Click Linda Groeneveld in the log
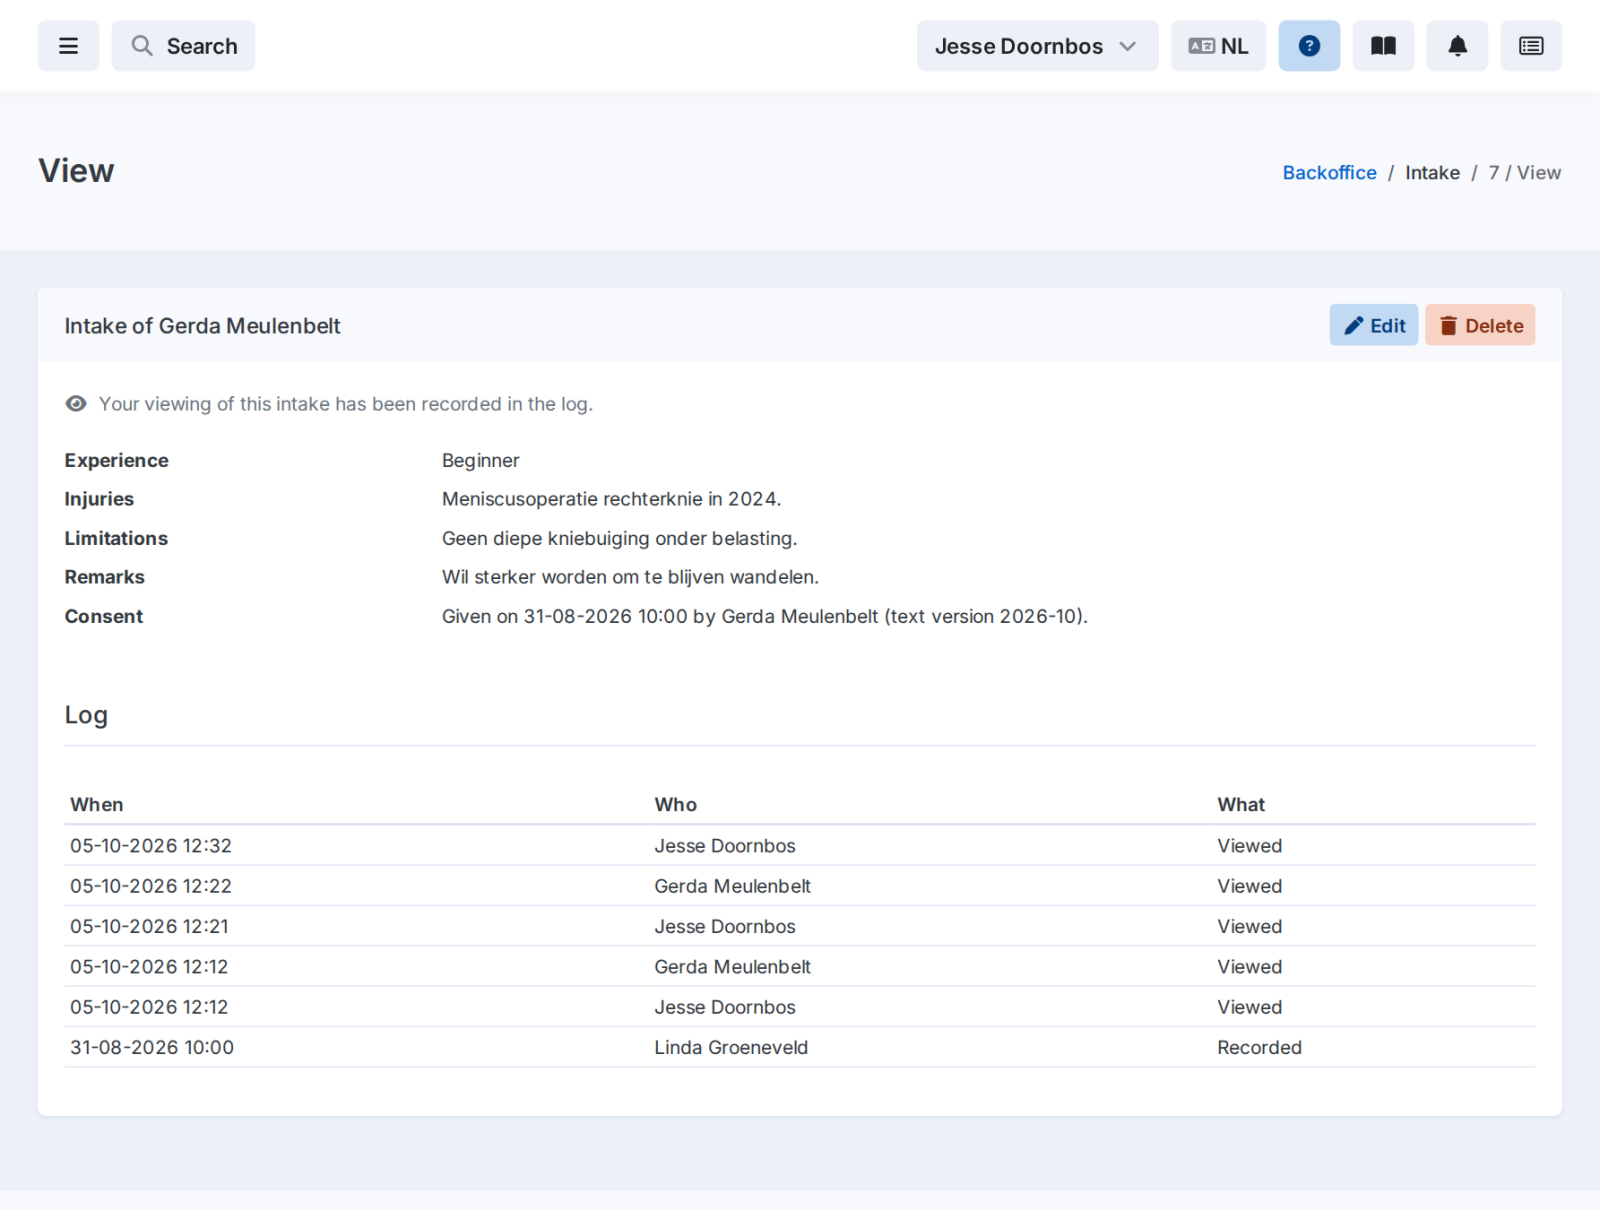The height and width of the screenshot is (1210, 1600). pyautogui.click(x=731, y=1048)
